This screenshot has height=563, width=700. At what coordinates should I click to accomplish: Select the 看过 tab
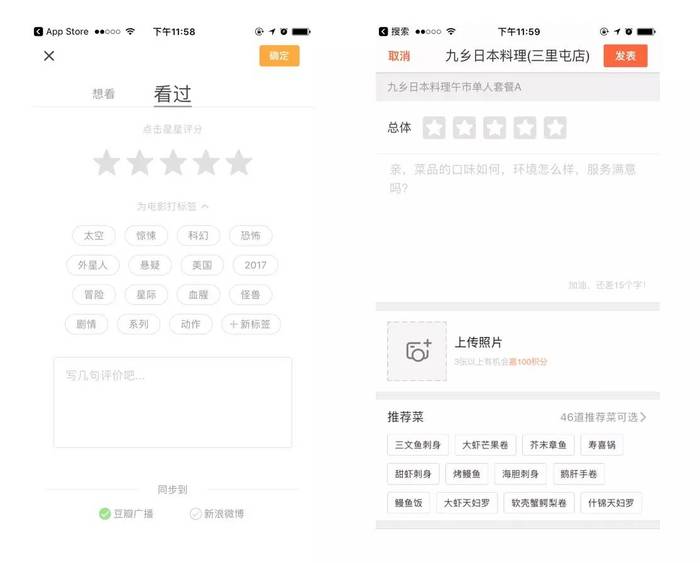(x=173, y=94)
